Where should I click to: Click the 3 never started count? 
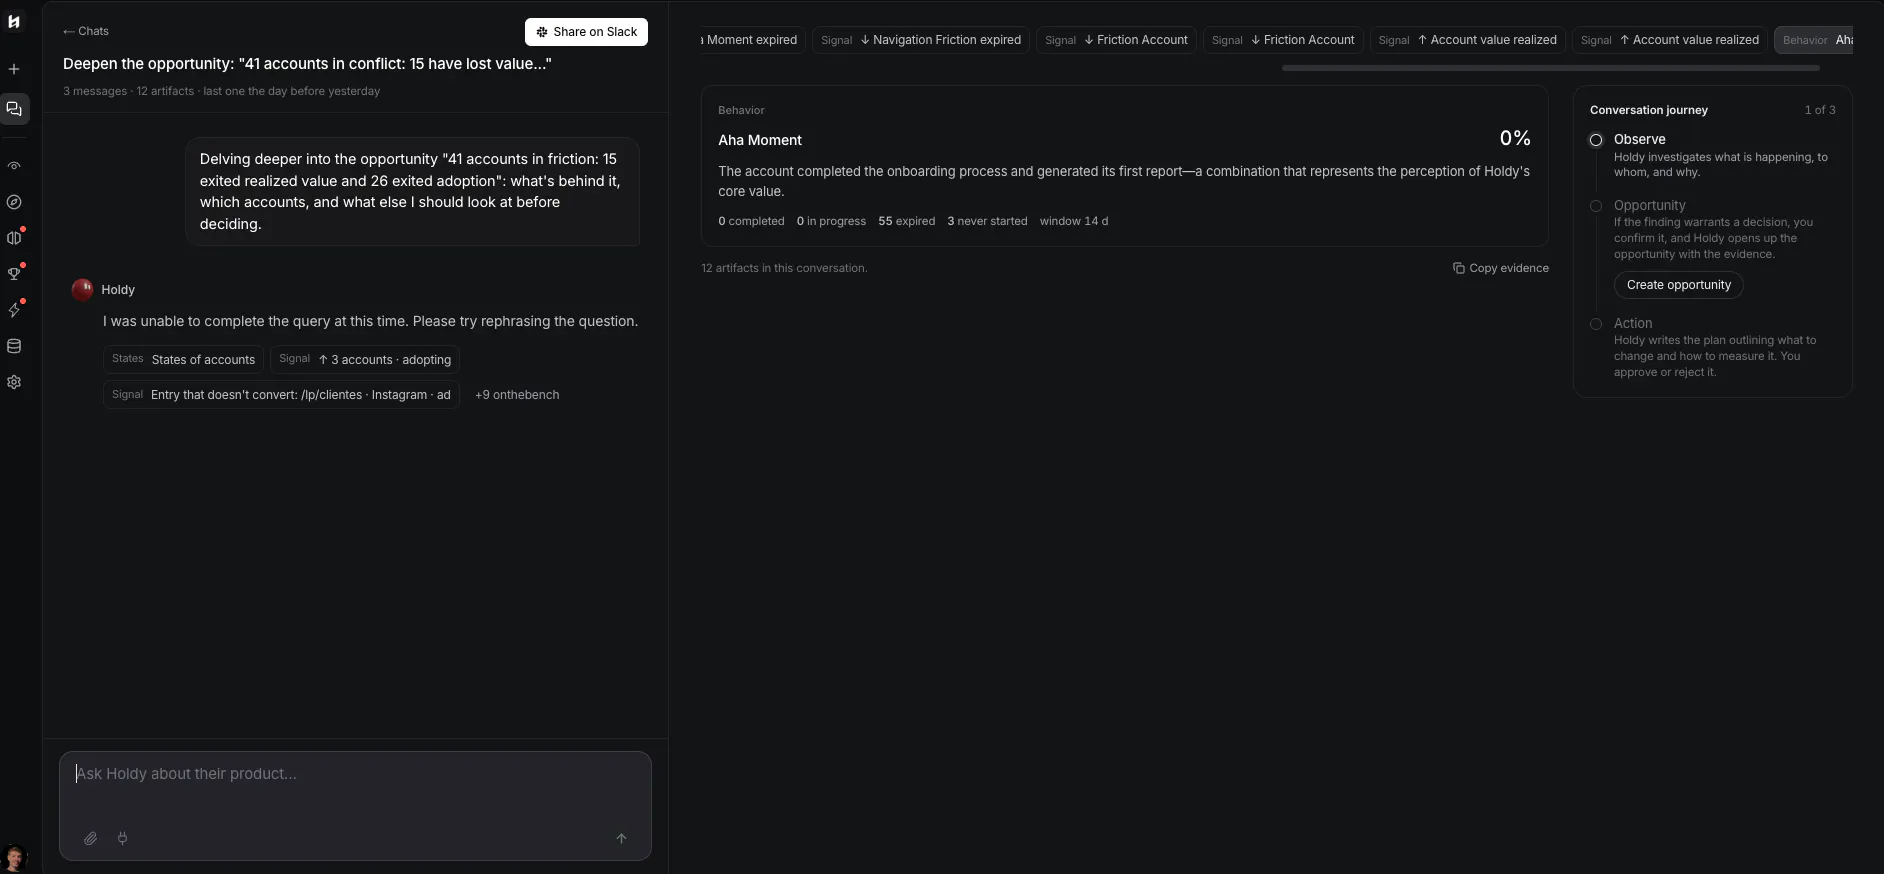[987, 221]
